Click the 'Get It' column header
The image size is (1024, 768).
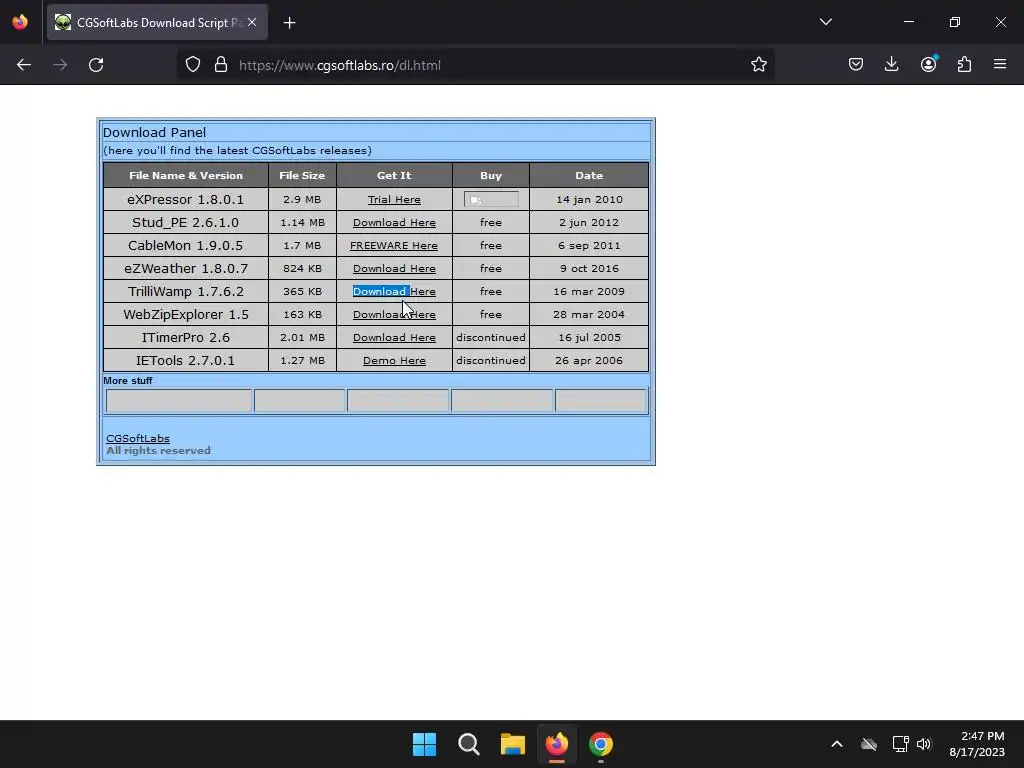(x=394, y=175)
